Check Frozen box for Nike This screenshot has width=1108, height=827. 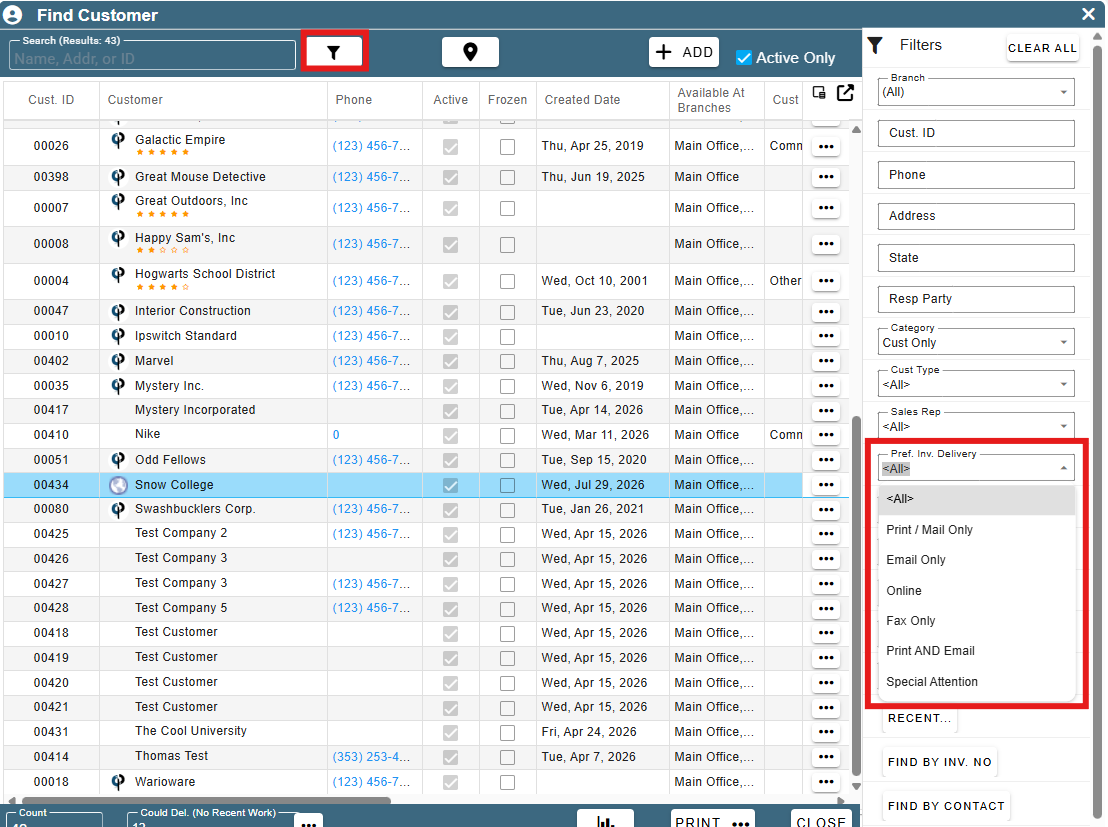click(507, 435)
